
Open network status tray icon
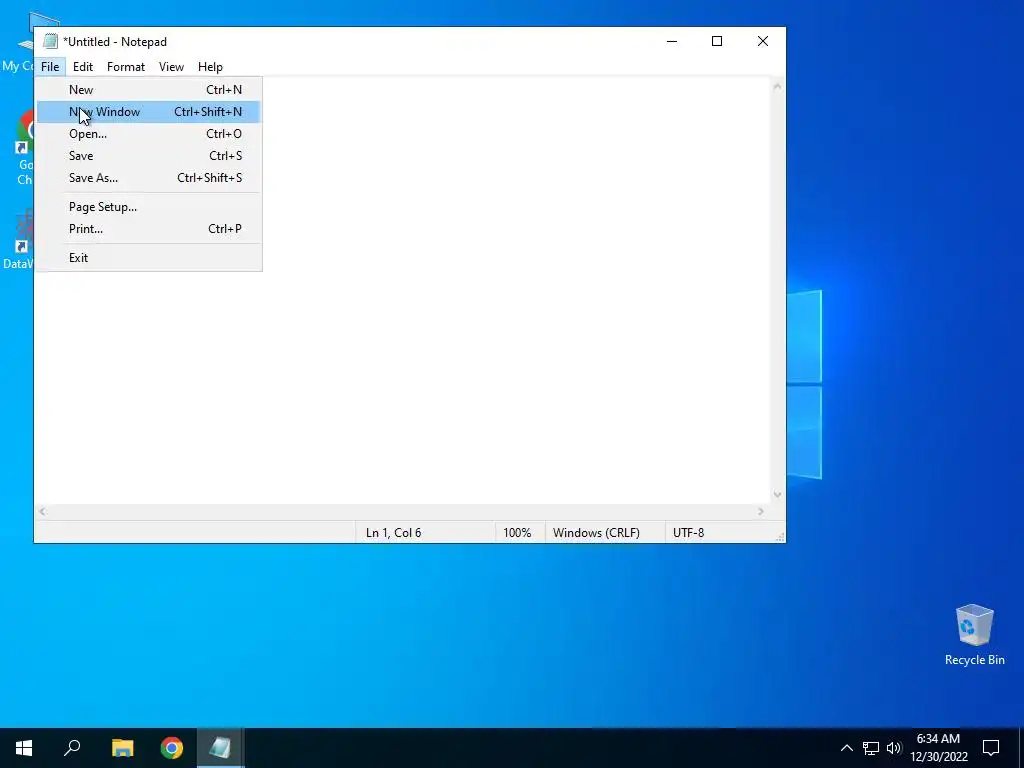871,748
